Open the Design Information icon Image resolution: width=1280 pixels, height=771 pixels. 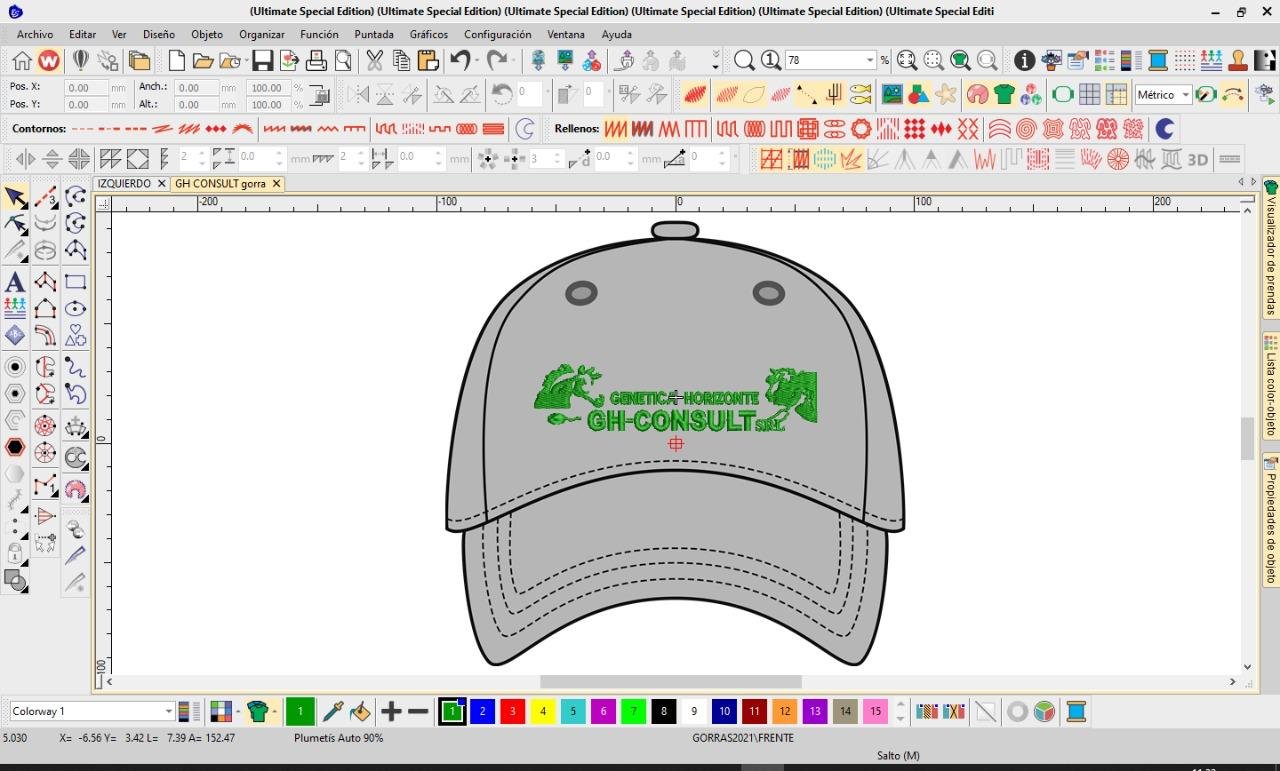[1024, 61]
